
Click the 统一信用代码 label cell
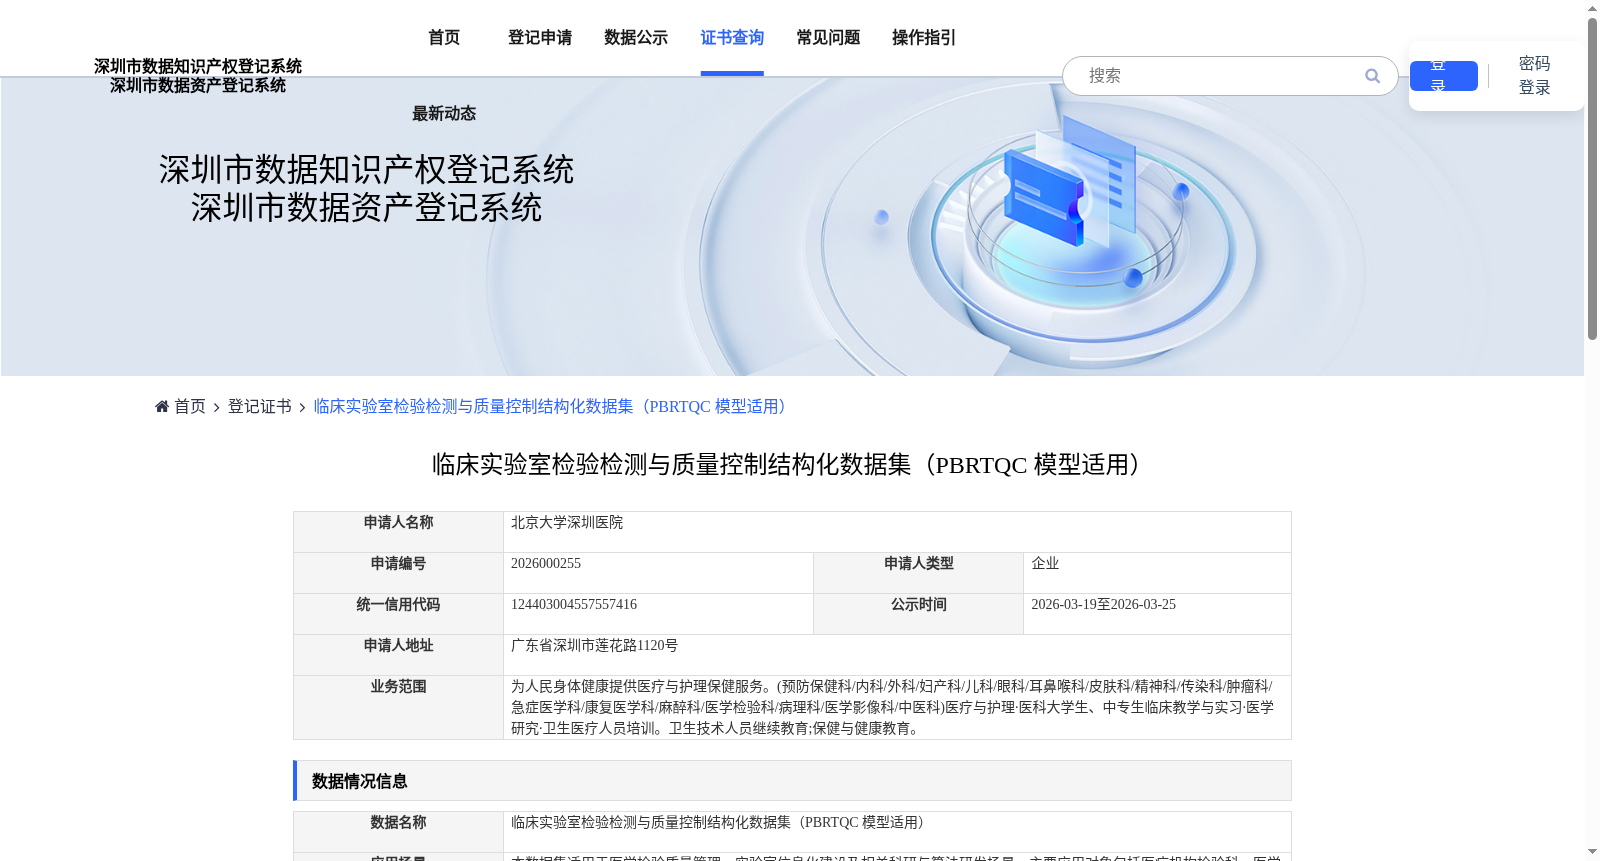pos(399,614)
